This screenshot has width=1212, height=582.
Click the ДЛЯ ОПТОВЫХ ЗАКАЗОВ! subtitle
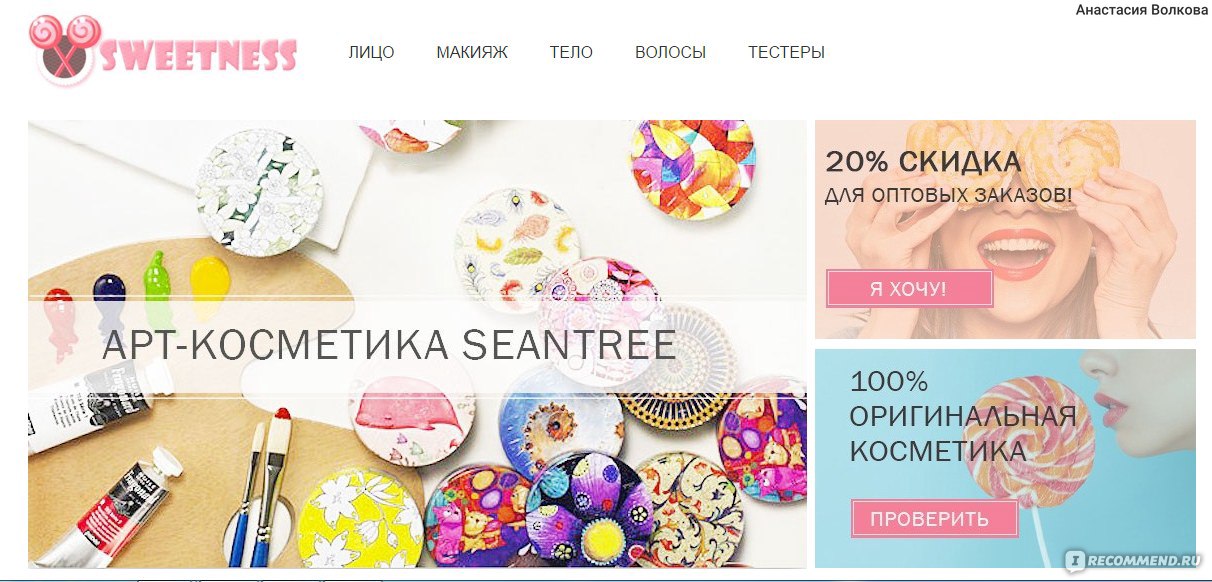click(949, 194)
